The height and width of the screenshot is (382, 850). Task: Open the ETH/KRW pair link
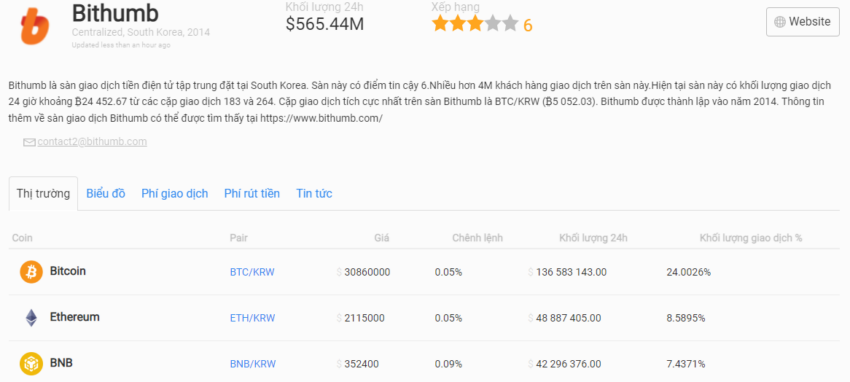pos(252,318)
